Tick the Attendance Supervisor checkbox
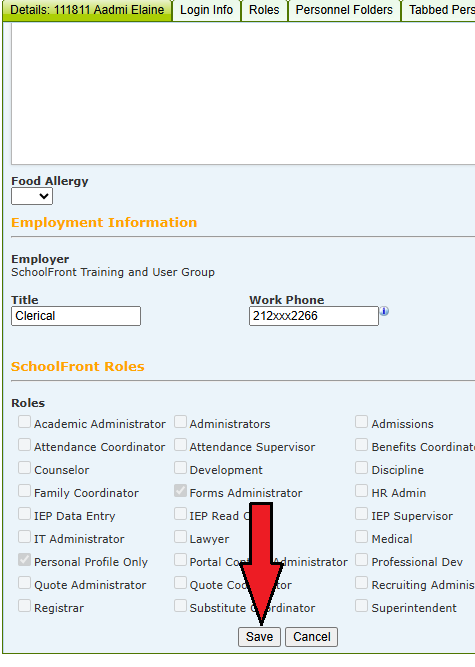Screen dimensions: 475x667 180,445
